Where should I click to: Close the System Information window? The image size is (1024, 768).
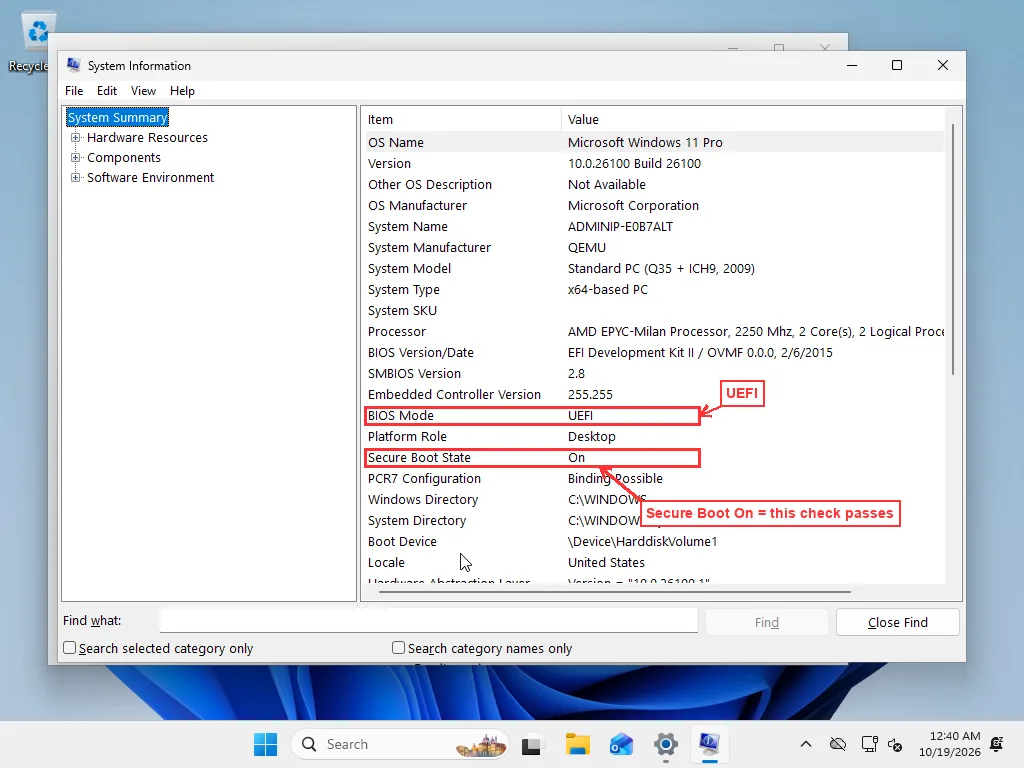(x=942, y=65)
